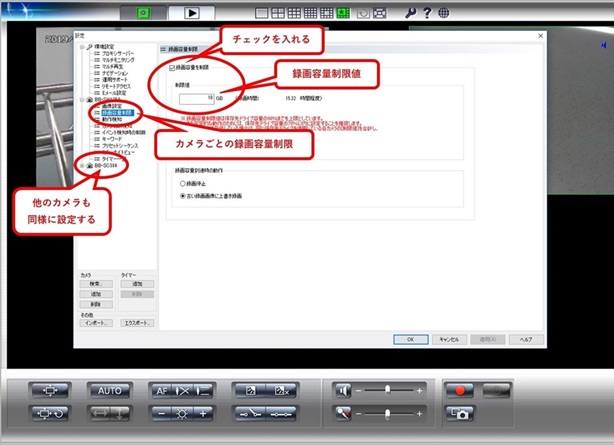The width and height of the screenshot is (614, 445).
Task: Click the キャンセル button
Action: click(x=449, y=340)
